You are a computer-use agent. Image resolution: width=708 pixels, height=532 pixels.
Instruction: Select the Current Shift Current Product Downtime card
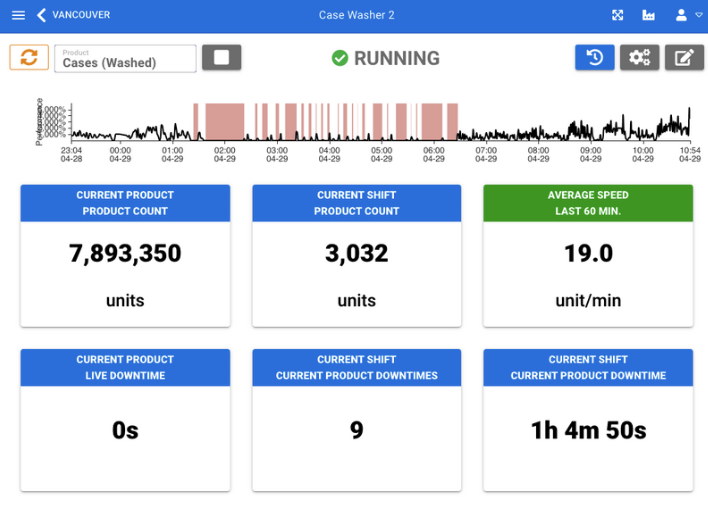click(x=588, y=420)
